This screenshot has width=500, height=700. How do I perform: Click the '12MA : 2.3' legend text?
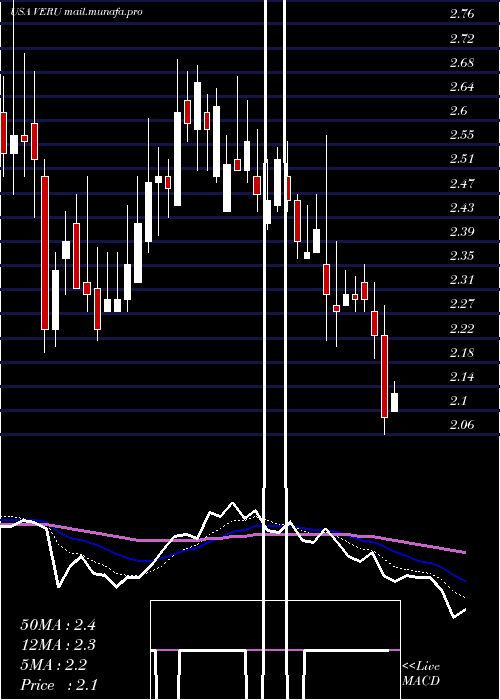pyautogui.click(x=58, y=645)
